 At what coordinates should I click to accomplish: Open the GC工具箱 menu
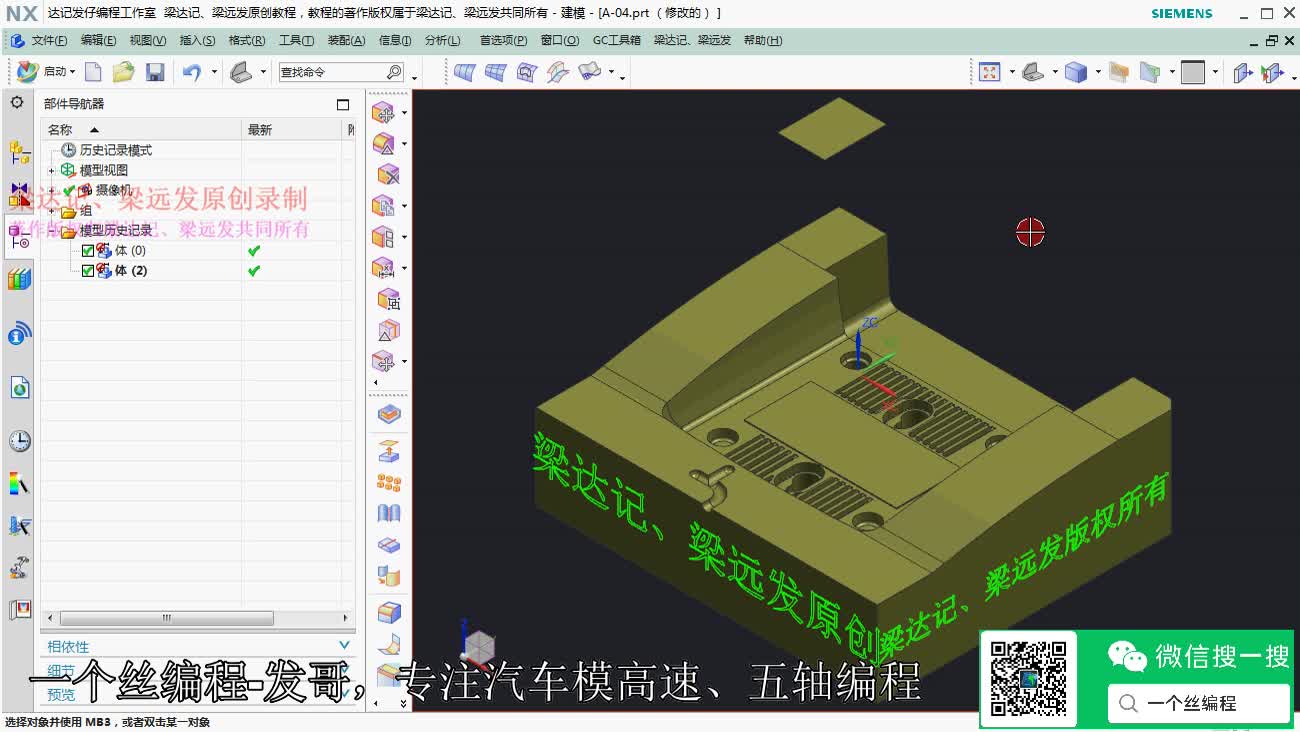point(617,41)
